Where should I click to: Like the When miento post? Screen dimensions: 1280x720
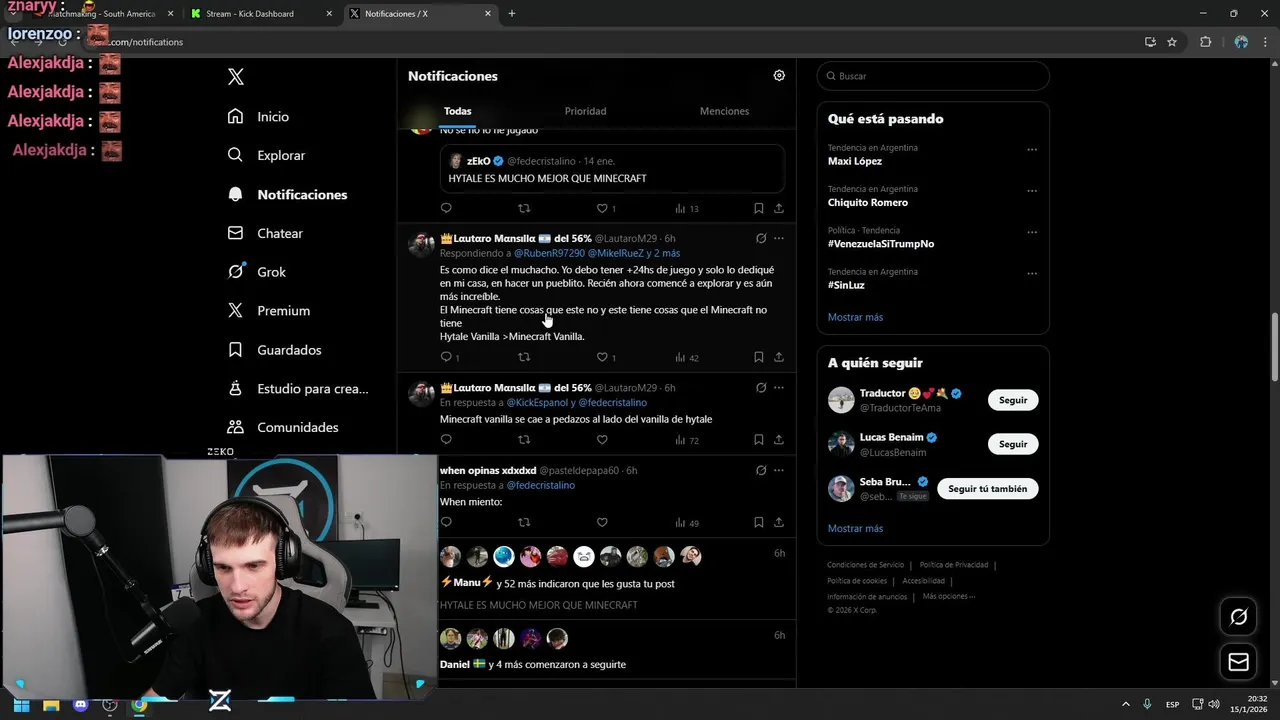602,522
